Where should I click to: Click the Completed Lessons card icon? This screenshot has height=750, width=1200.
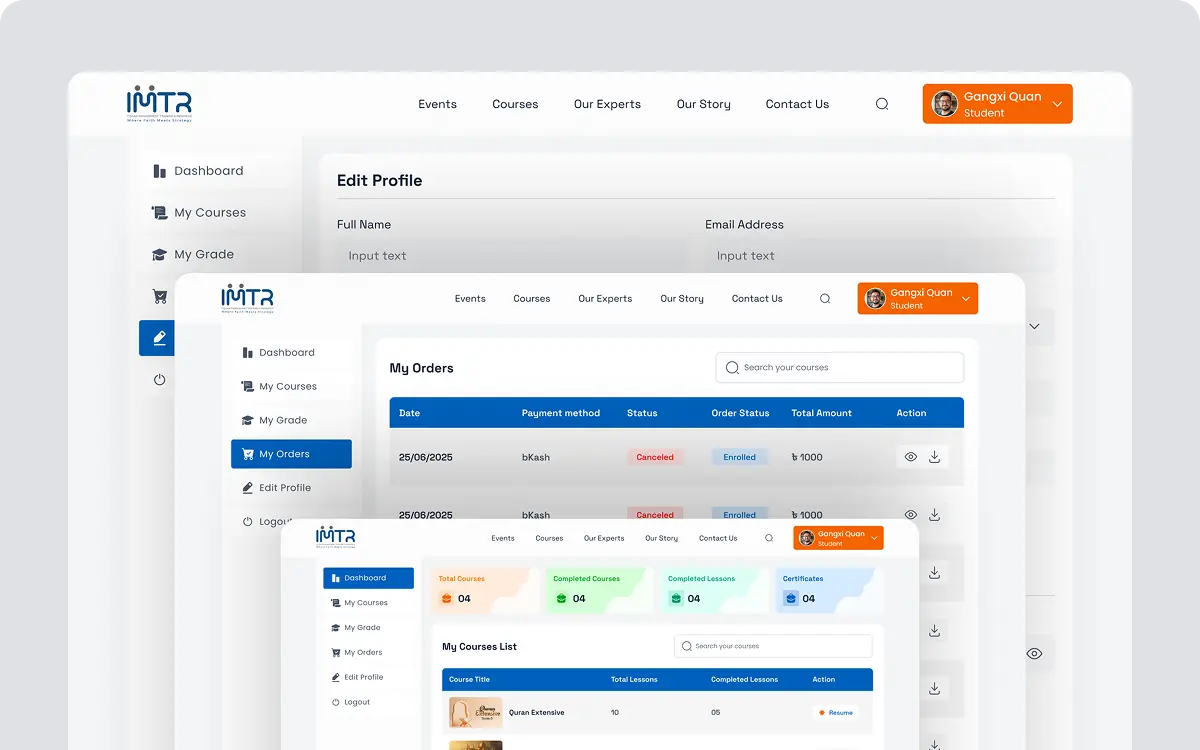coord(676,598)
